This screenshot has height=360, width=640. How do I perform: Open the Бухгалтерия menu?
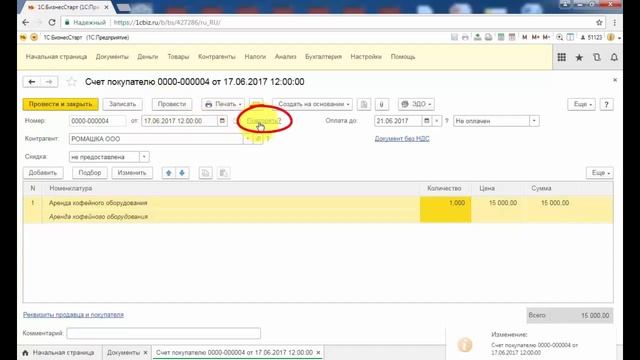point(323,57)
